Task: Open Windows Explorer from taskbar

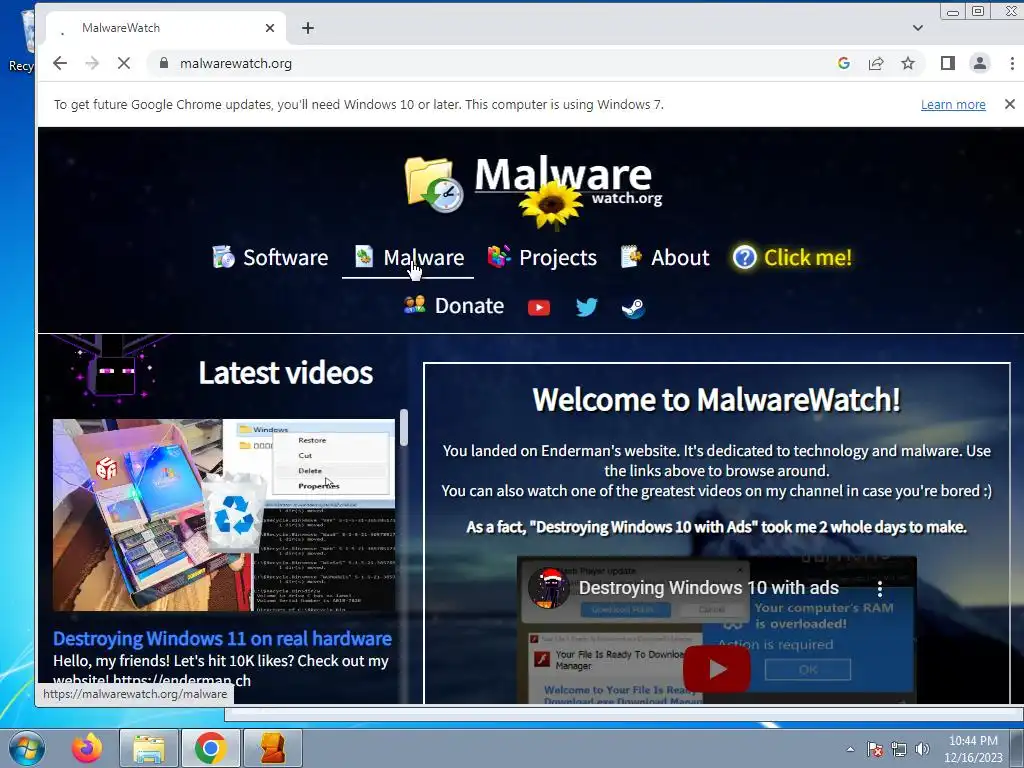Action: pos(149,748)
